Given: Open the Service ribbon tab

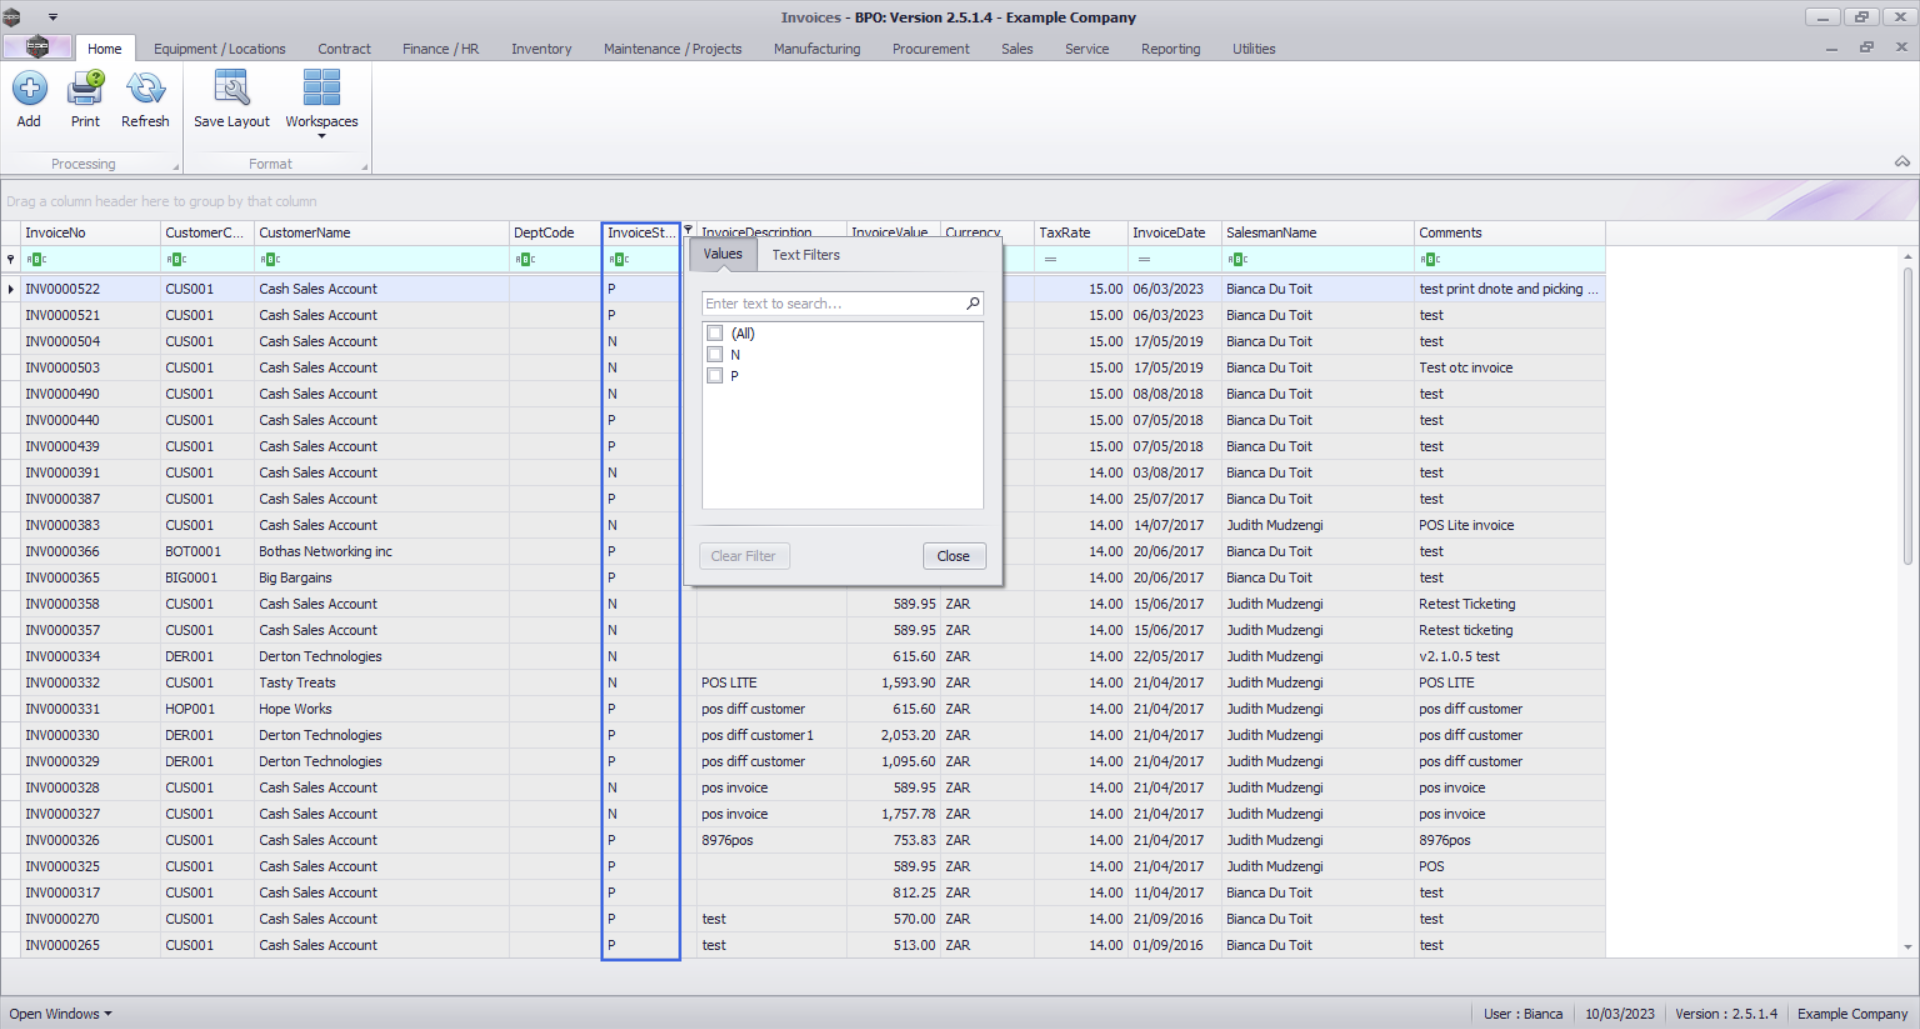Looking at the screenshot, I should pyautogui.click(x=1087, y=48).
